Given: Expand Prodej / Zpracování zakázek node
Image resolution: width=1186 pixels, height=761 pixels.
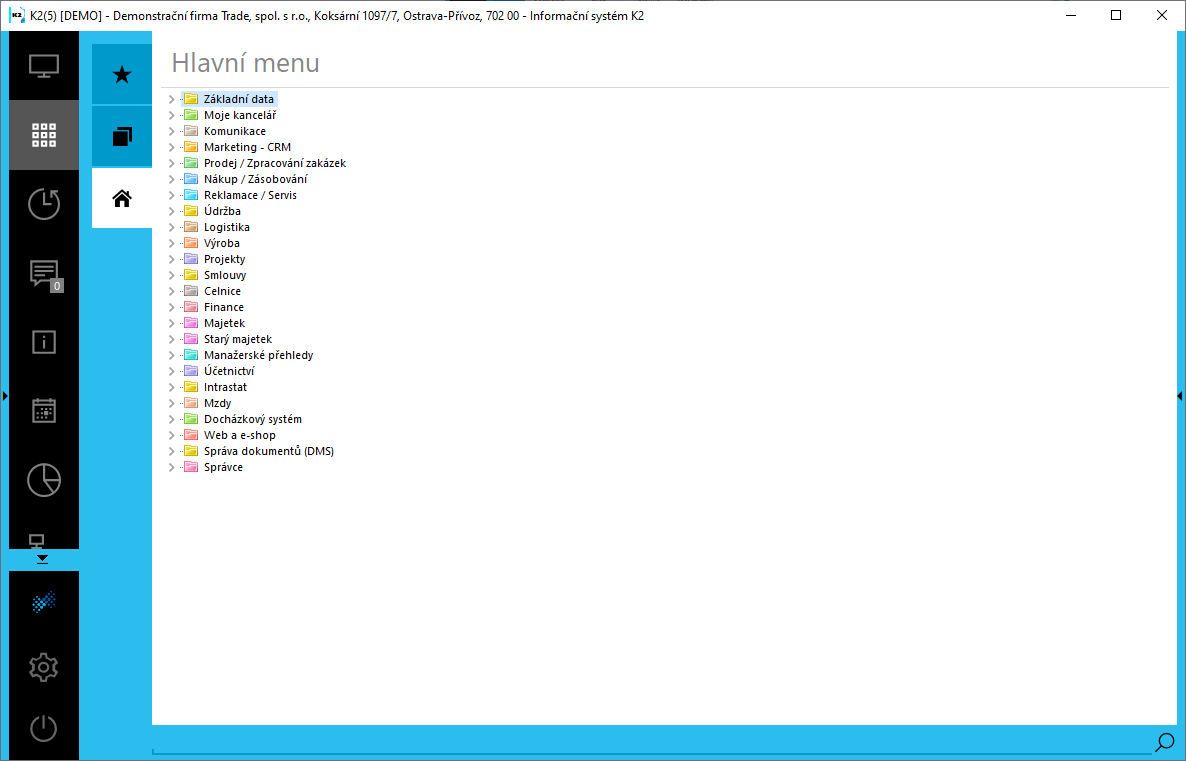Looking at the screenshot, I should [x=172, y=163].
